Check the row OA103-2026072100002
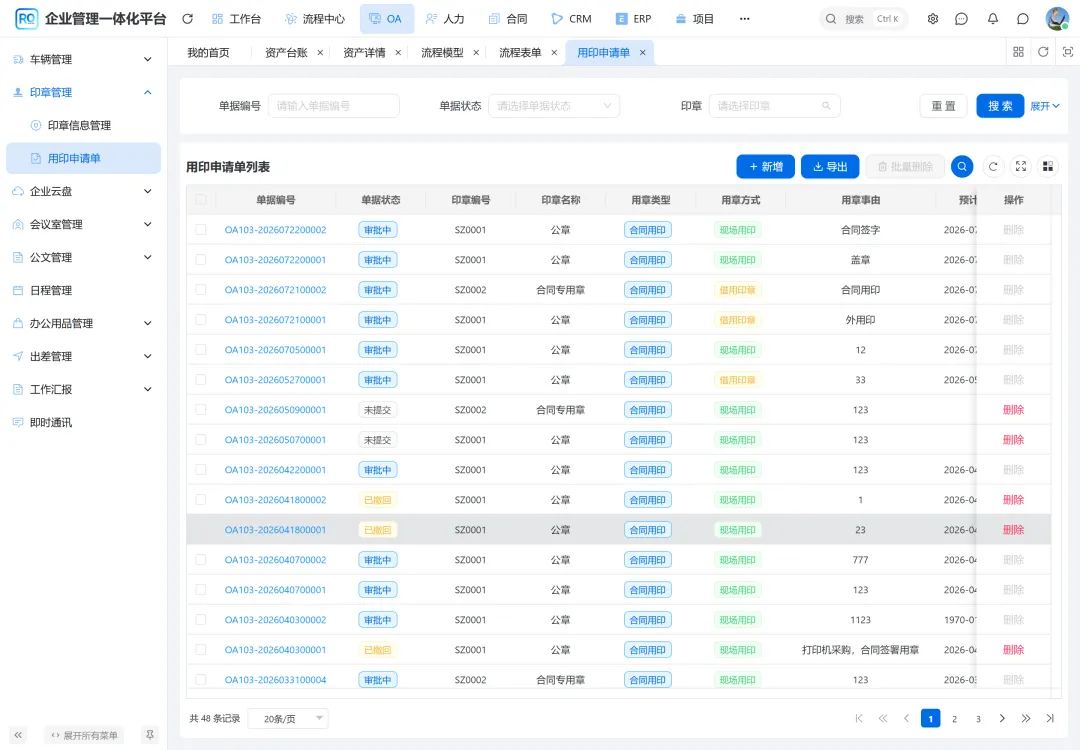Screen dimensions: 1080x750 pyautogui.click(x=200, y=289)
